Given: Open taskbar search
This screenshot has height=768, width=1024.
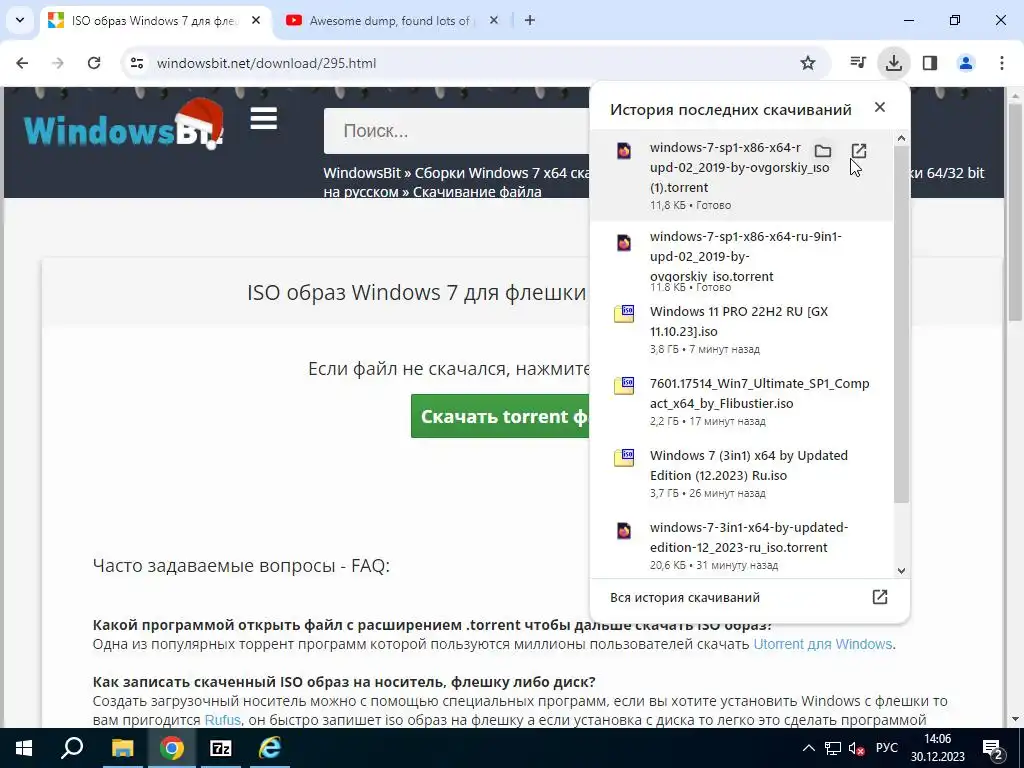Looking at the screenshot, I should [x=72, y=748].
